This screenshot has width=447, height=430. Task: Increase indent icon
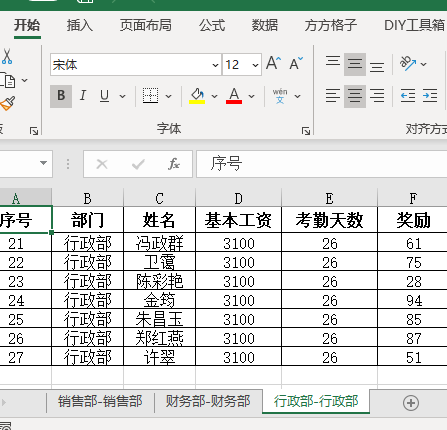point(430,96)
